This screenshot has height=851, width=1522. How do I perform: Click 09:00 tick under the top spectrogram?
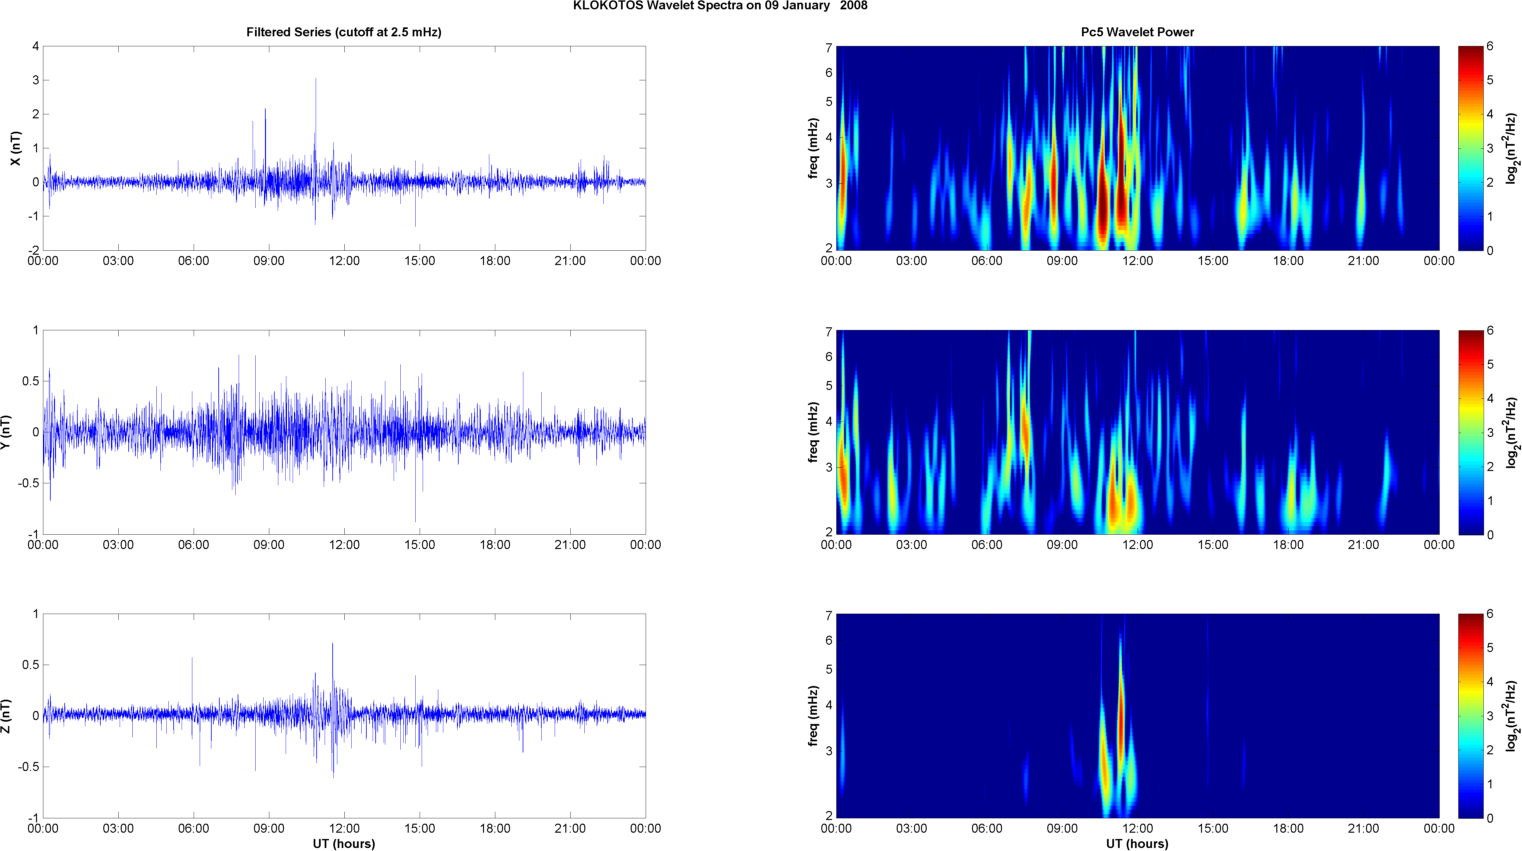(x=1062, y=261)
